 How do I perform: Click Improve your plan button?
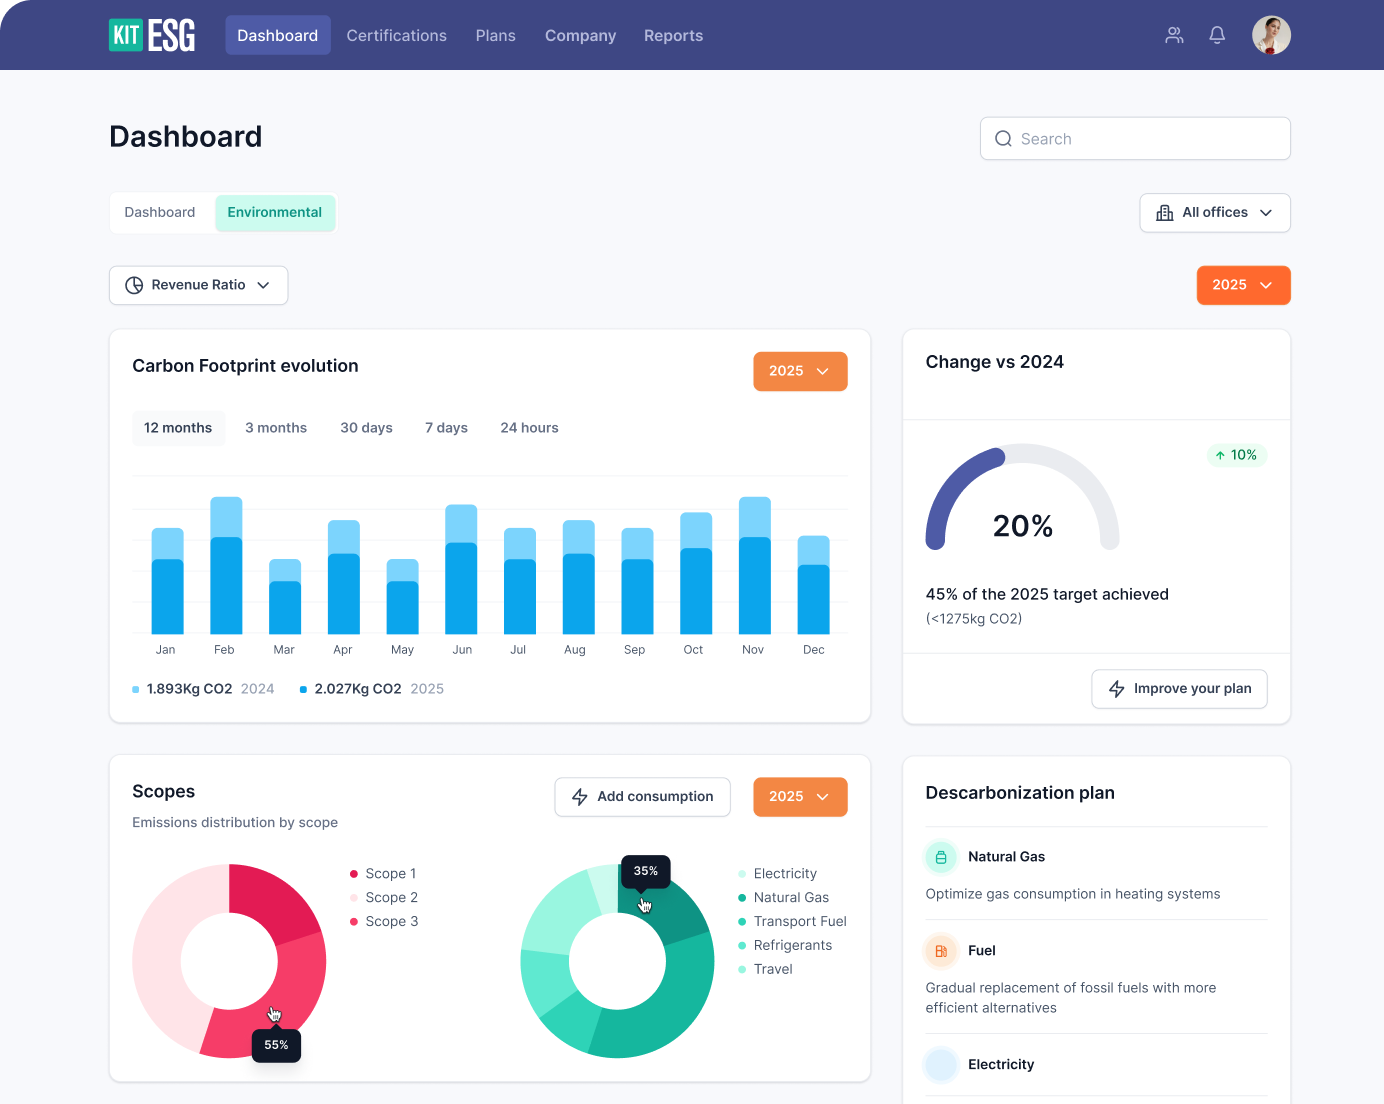coord(1179,689)
